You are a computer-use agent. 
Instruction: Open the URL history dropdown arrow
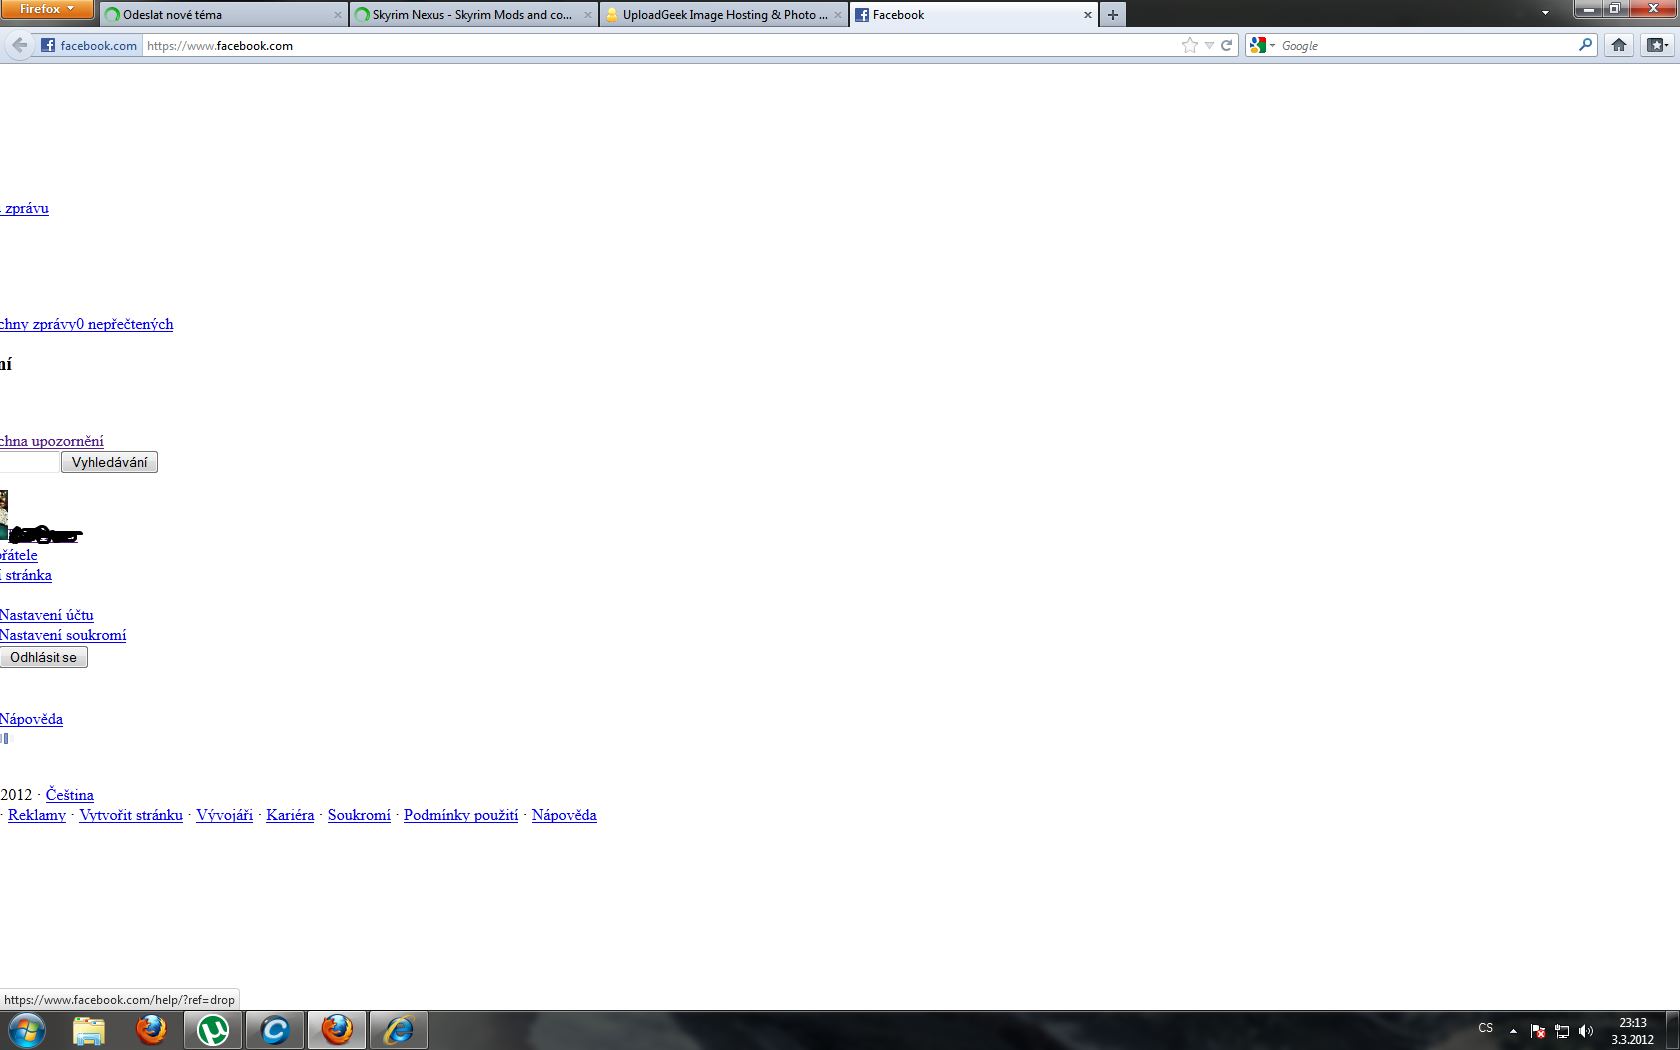point(1209,45)
